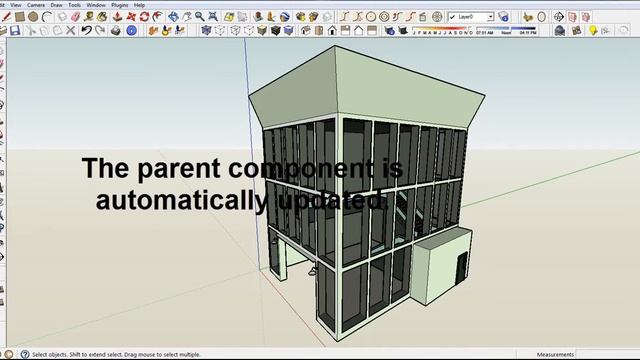Select the Pan hand tool

pos(187,17)
